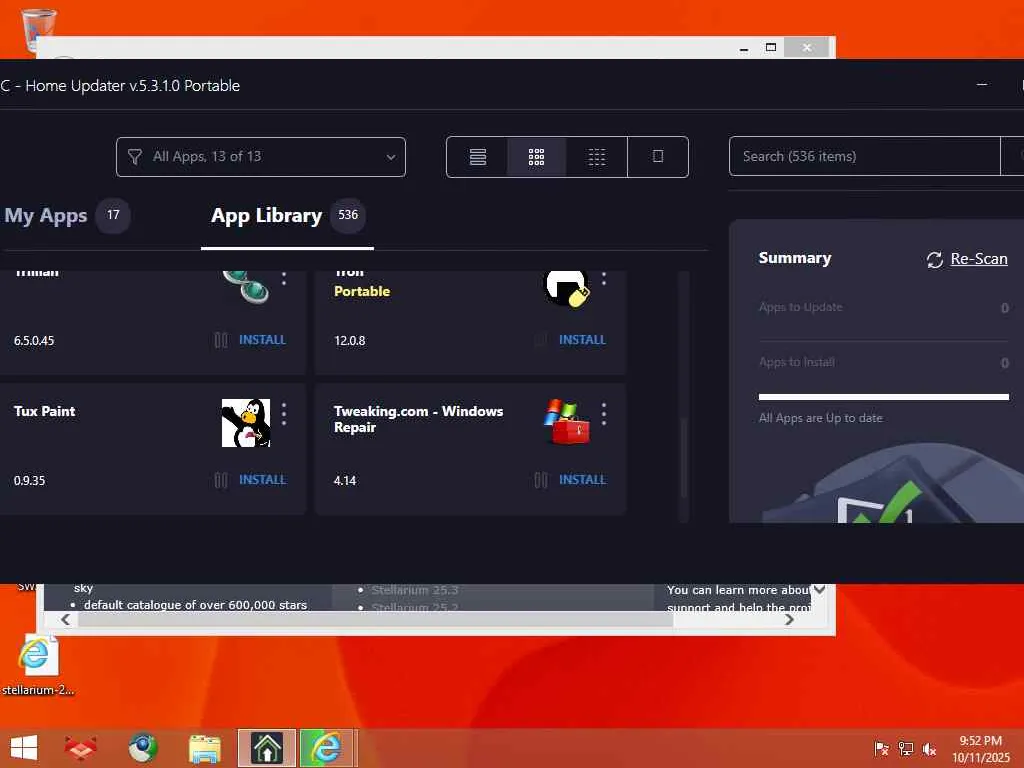Screen dimensions: 1024x768
Task: Open the All Apps filter dropdown
Action: (x=261, y=157)
